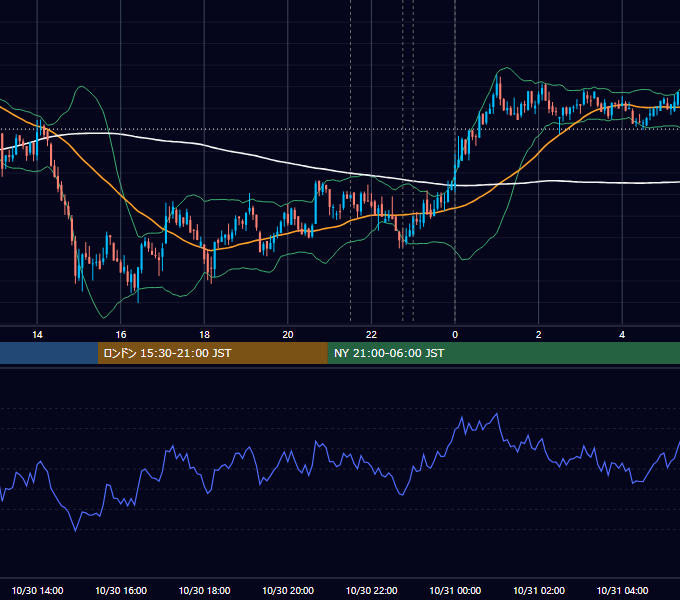Click the 2 hour axis label
The width and height of the screenshot is (680, 600).
tap(539, 335)
